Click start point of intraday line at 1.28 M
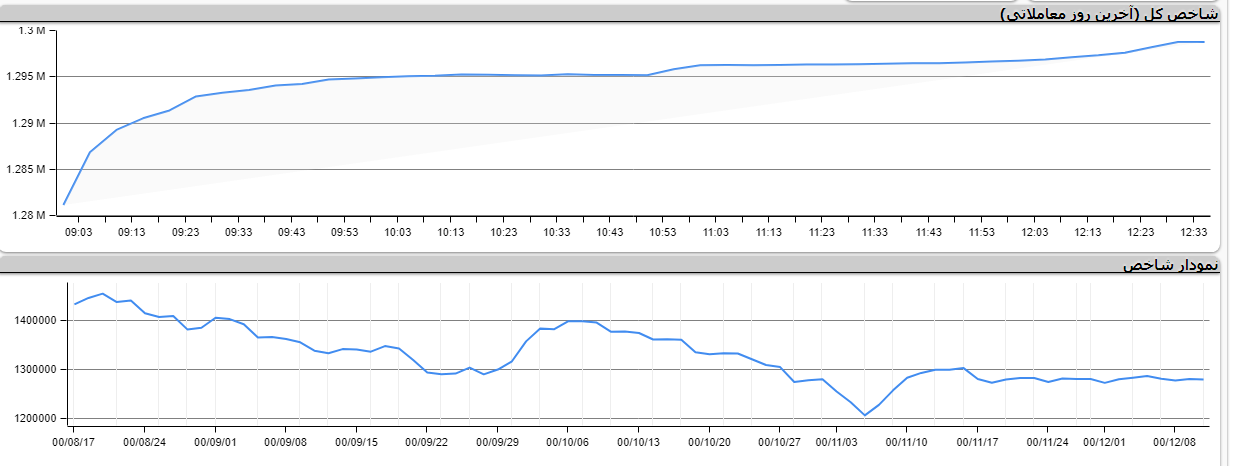 coord(64,204)
